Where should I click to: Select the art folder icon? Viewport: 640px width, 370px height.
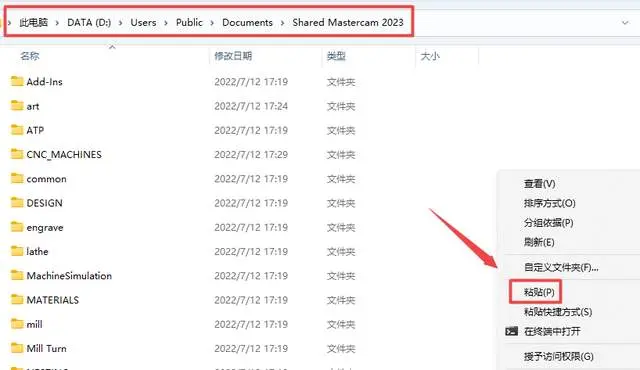[17, 106]
